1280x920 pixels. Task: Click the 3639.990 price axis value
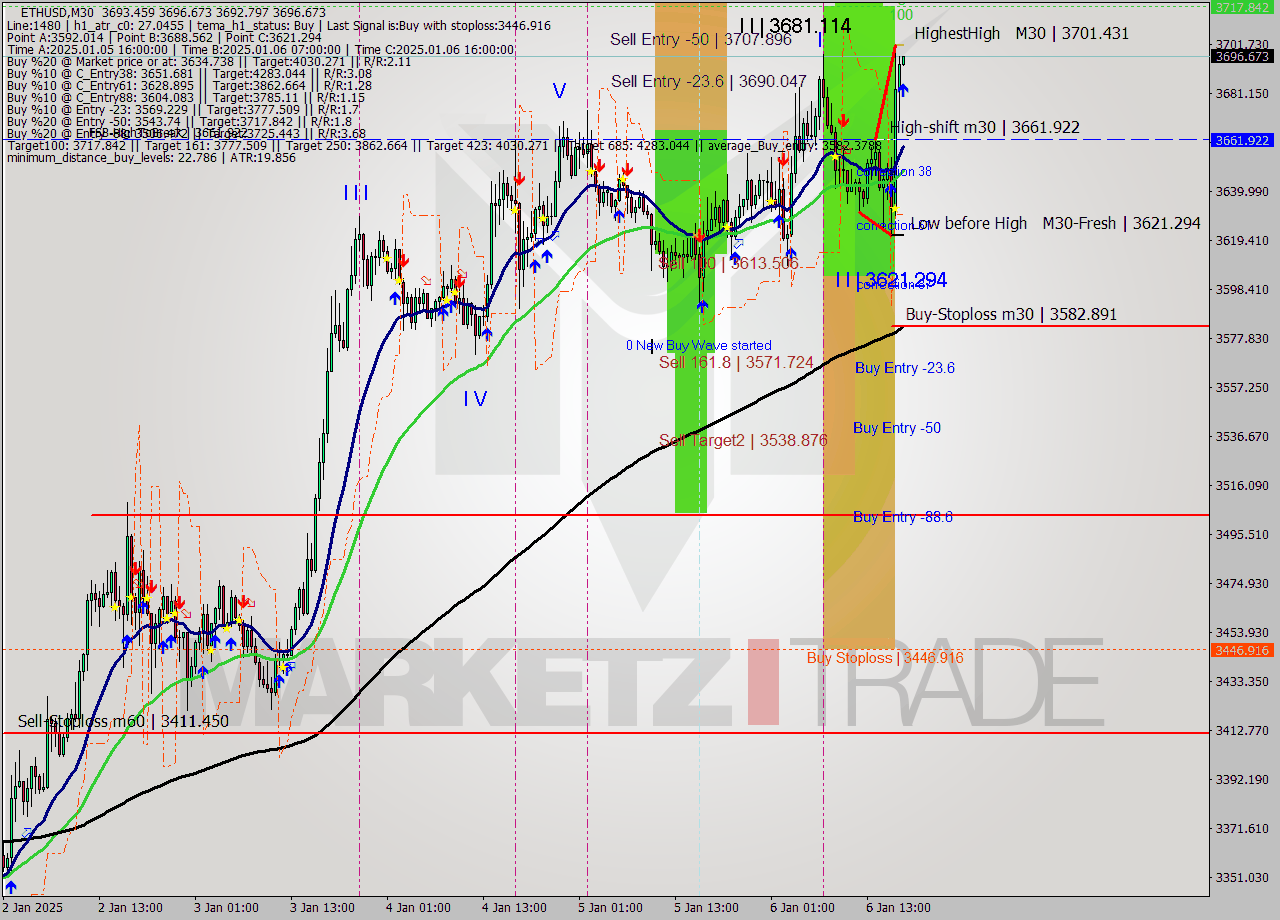[1241, 191]
